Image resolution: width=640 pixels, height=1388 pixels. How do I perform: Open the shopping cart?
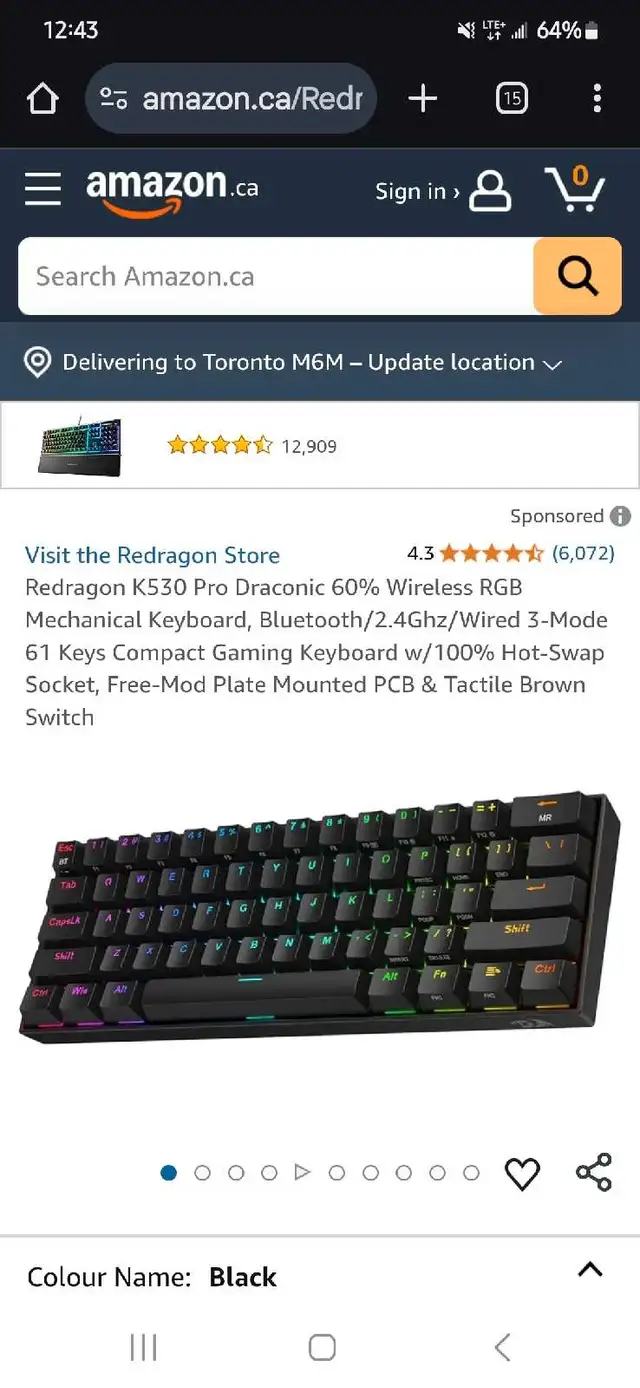[575, 187]
